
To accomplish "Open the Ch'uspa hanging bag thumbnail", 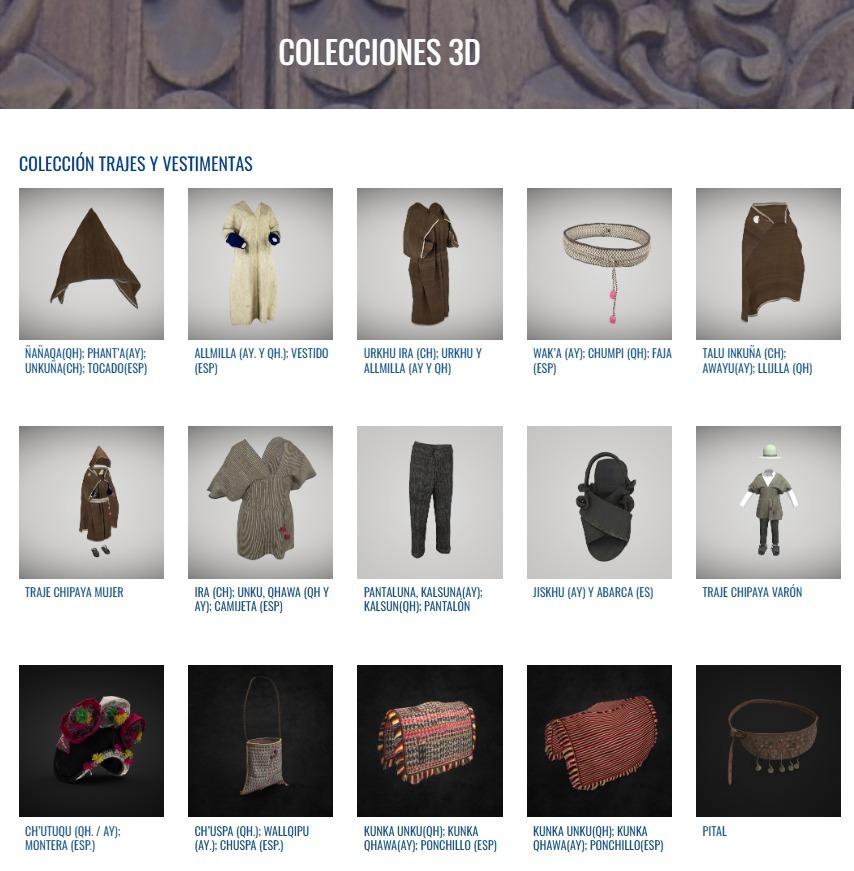I will tap(260, 740).
